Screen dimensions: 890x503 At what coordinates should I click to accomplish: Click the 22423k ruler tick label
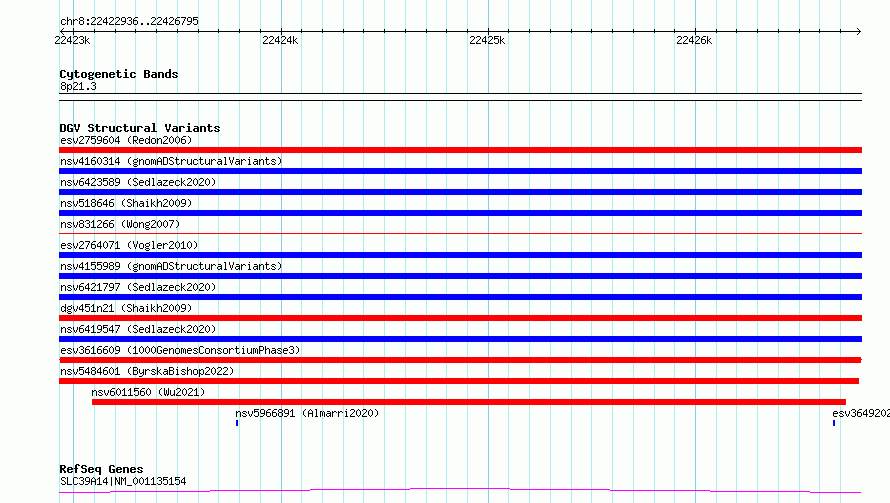click(x=72, y=40)
